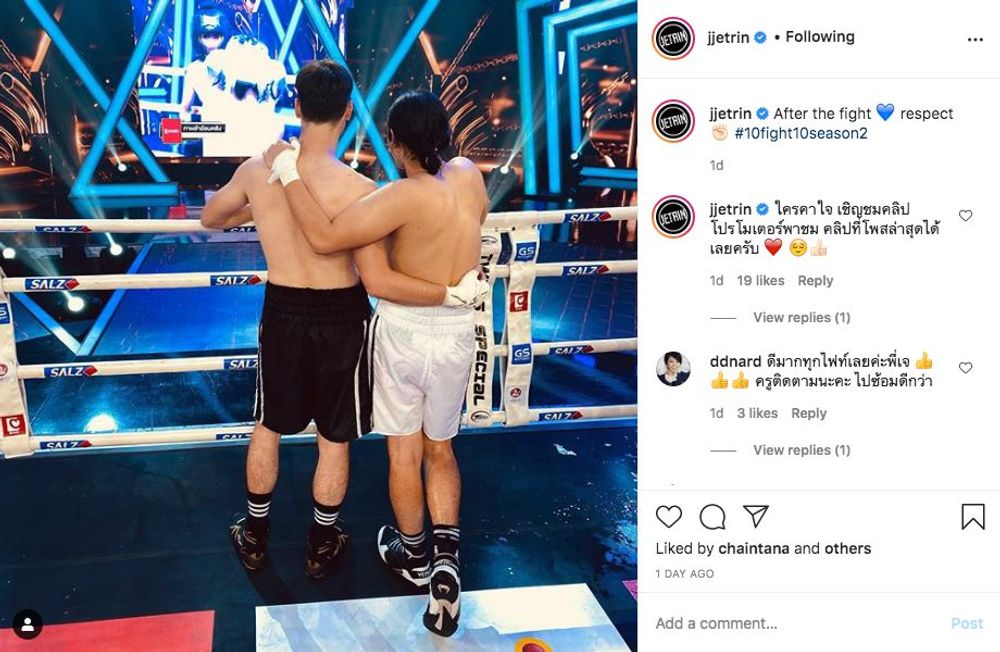This screenshot has height=652, width=1000.
Task: Reply to jjetrin's comment
Action: [815, 281]
